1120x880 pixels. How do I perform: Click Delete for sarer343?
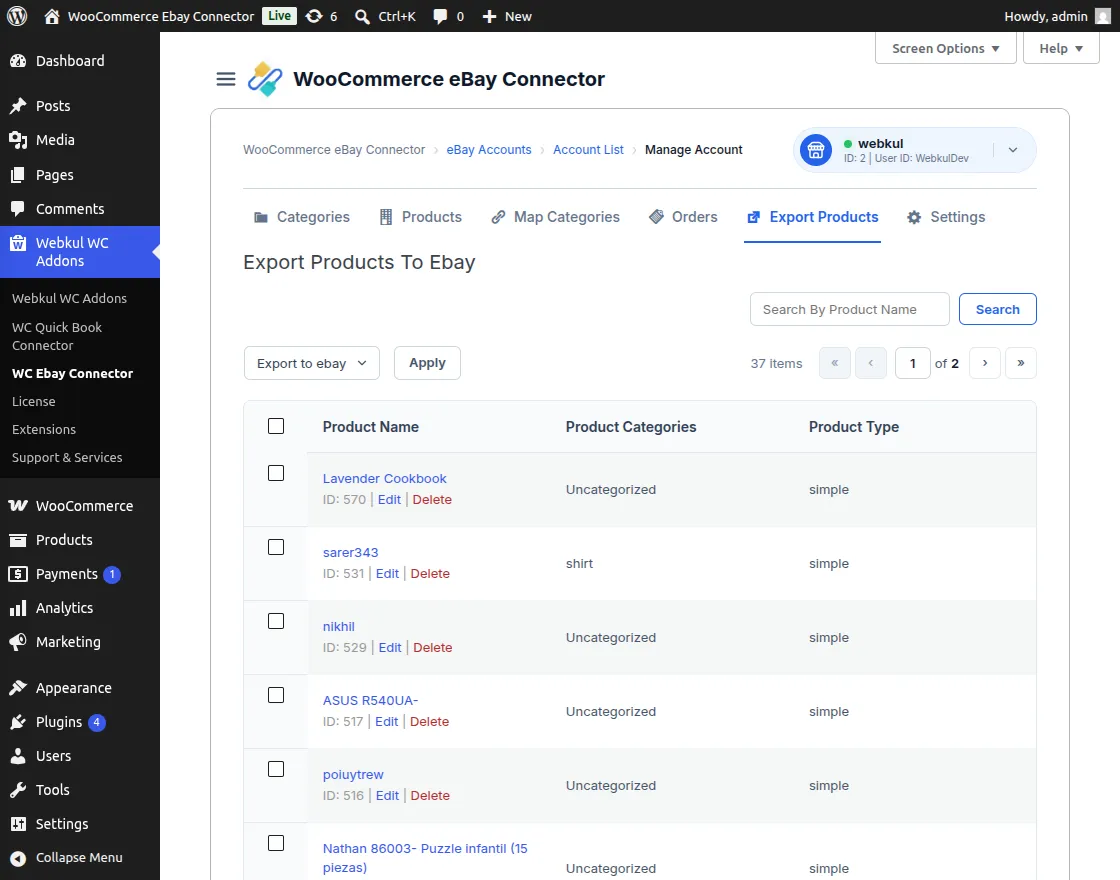pos(430,574)
